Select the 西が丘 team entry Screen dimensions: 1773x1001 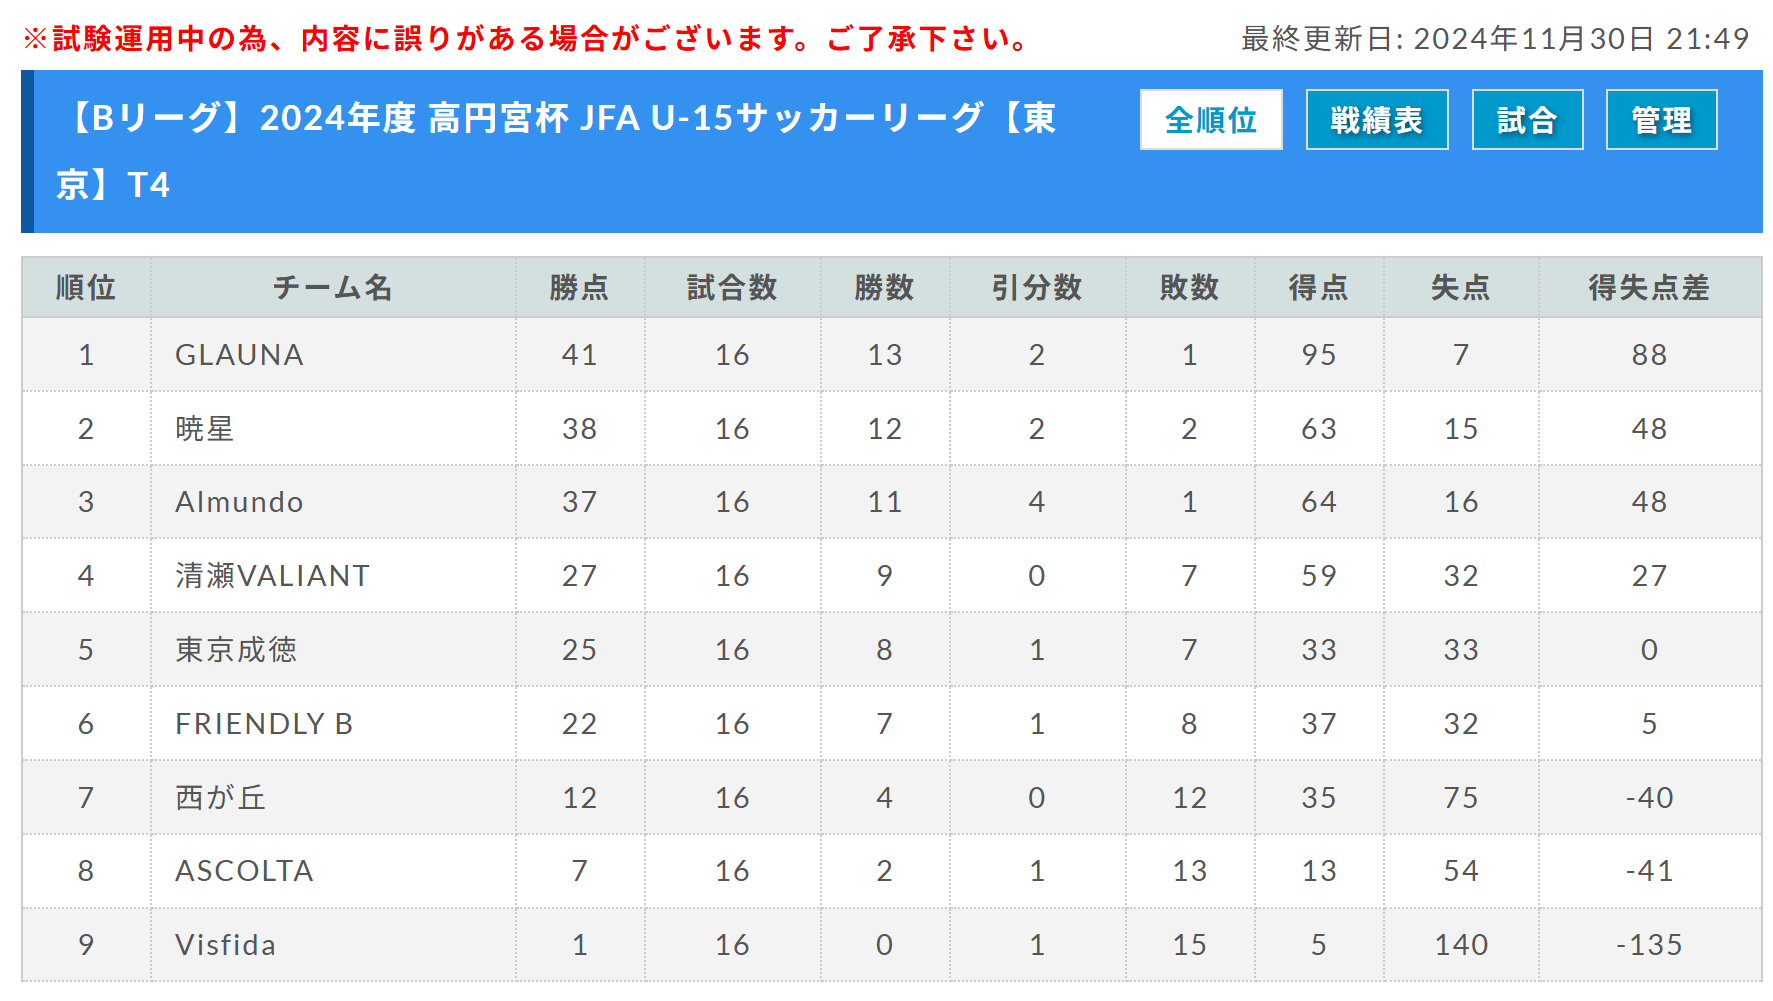[220, 798]
